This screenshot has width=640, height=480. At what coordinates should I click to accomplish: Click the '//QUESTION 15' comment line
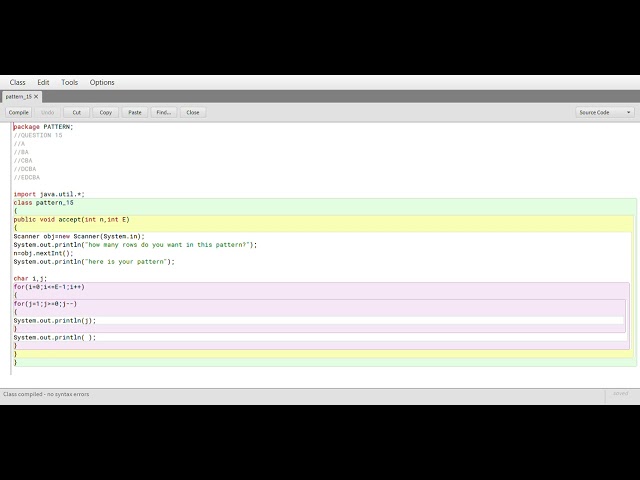pos(38,136)
